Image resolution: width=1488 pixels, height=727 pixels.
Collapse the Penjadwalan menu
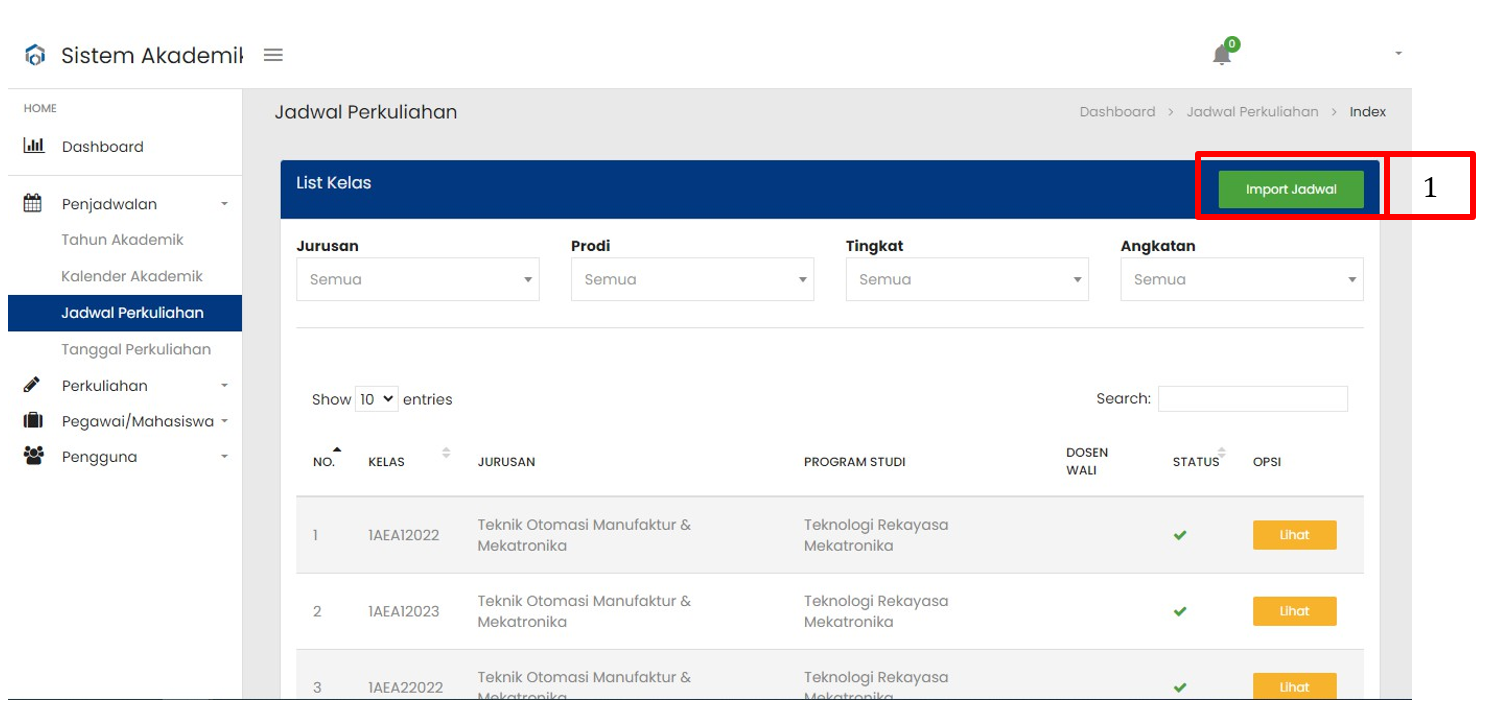[x=125, y=204]
